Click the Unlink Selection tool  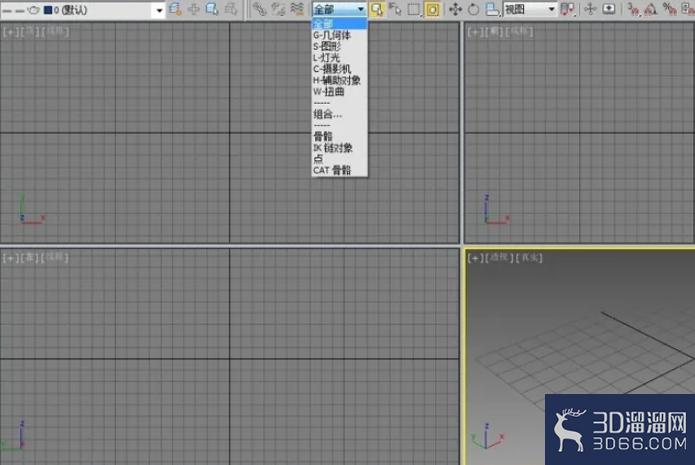click(278, 9)
